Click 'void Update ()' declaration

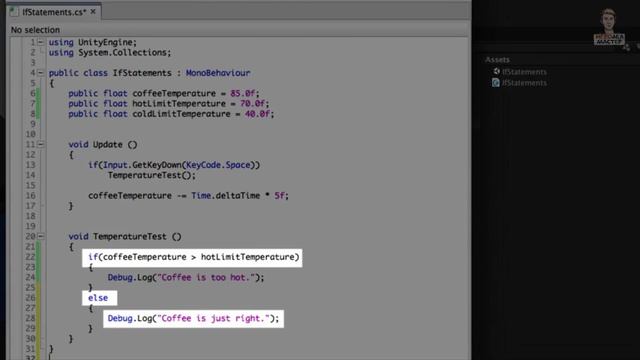pos(103,144)
